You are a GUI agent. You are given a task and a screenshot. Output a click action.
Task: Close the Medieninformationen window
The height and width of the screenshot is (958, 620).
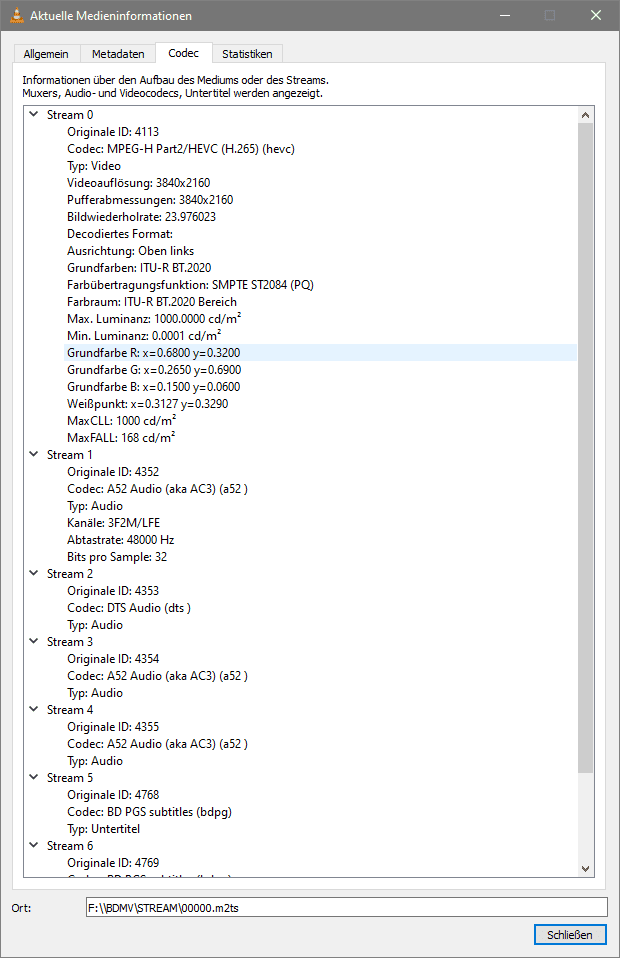[x=596, y=15]
